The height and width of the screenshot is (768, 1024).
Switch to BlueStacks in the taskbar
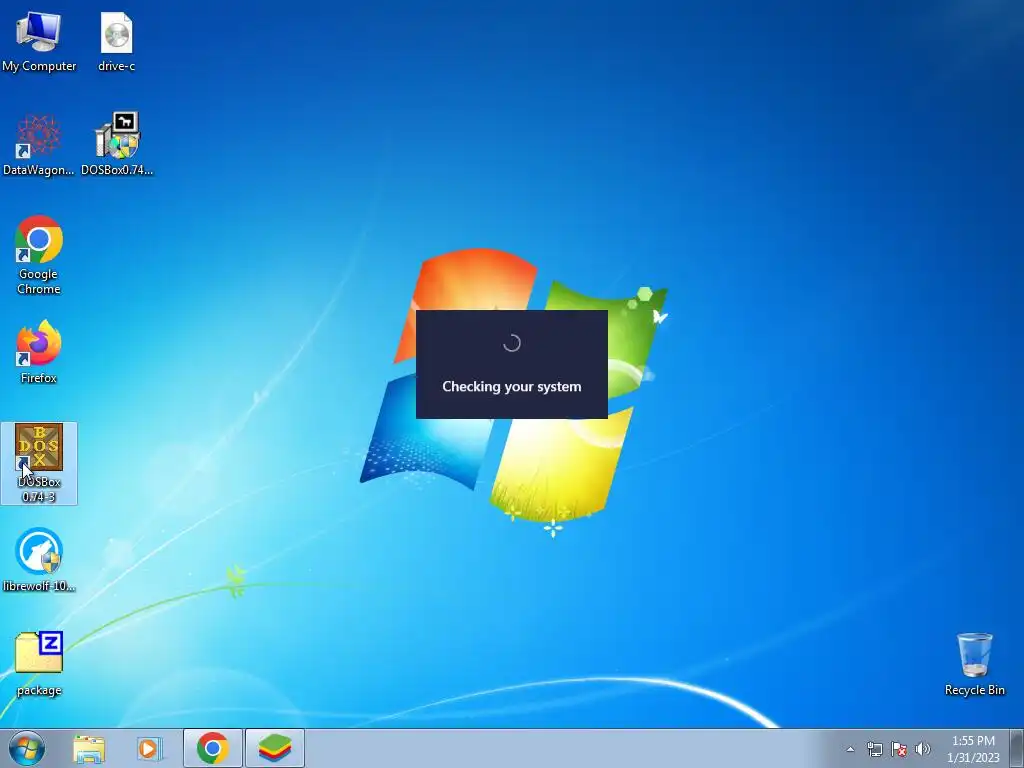pos(275,748)
